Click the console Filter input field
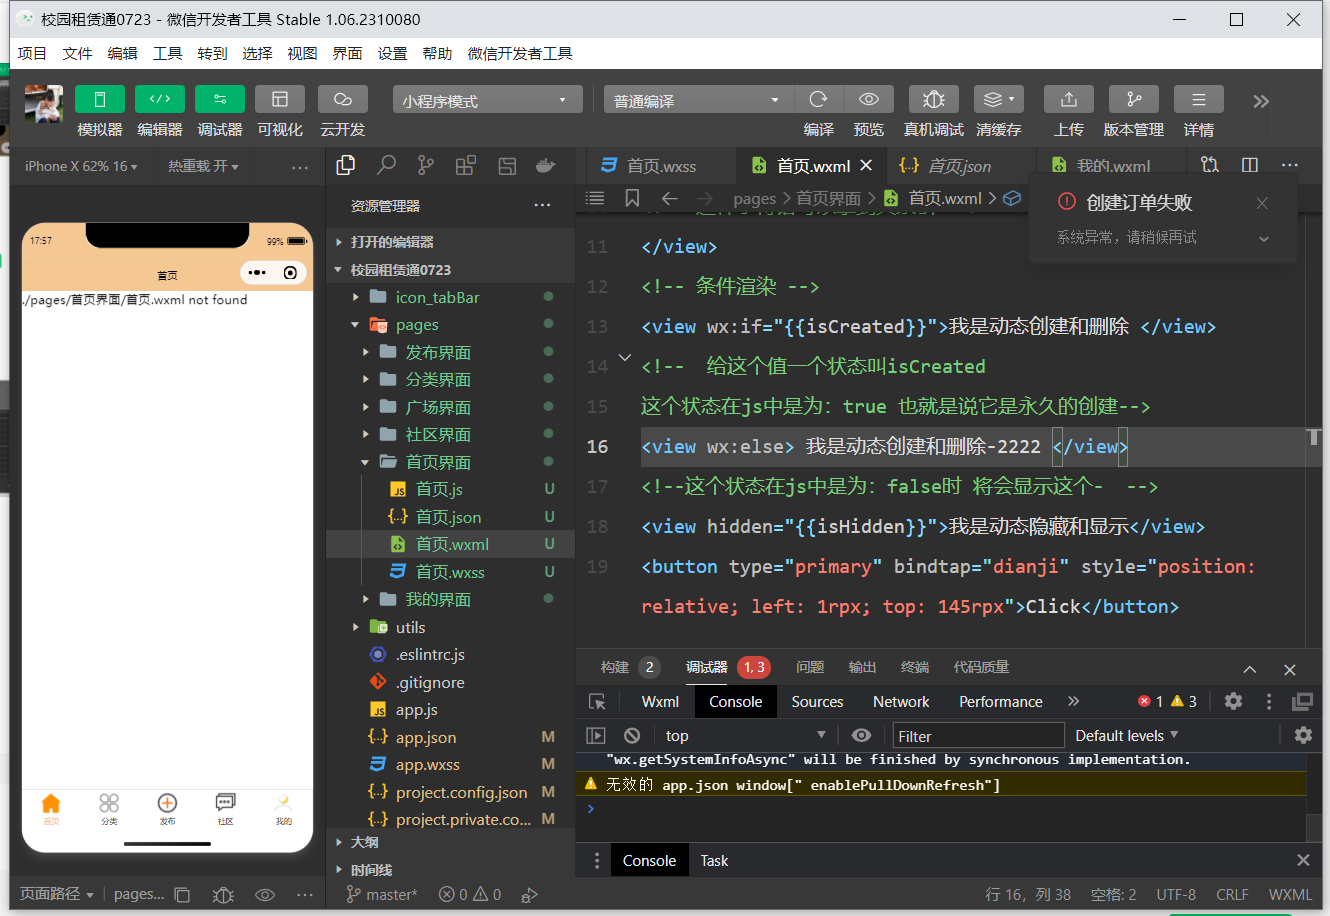The image size is (1330, 916). tap(978, 735)
